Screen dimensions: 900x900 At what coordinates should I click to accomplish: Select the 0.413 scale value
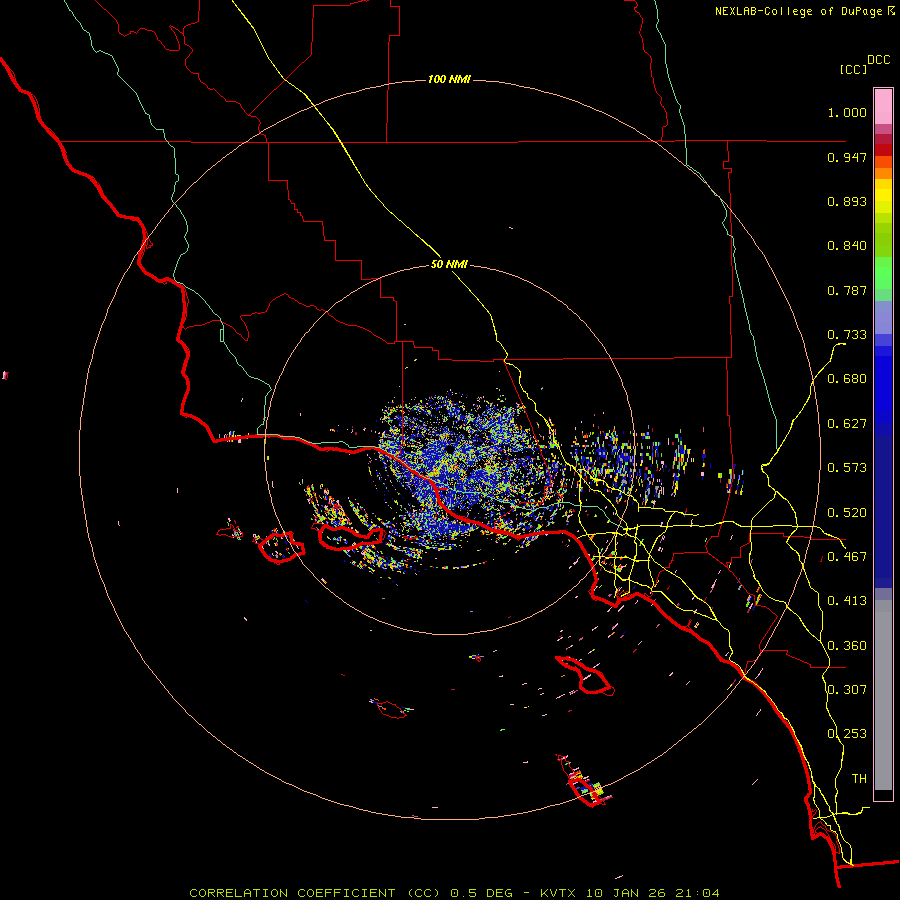coord(847,601)
